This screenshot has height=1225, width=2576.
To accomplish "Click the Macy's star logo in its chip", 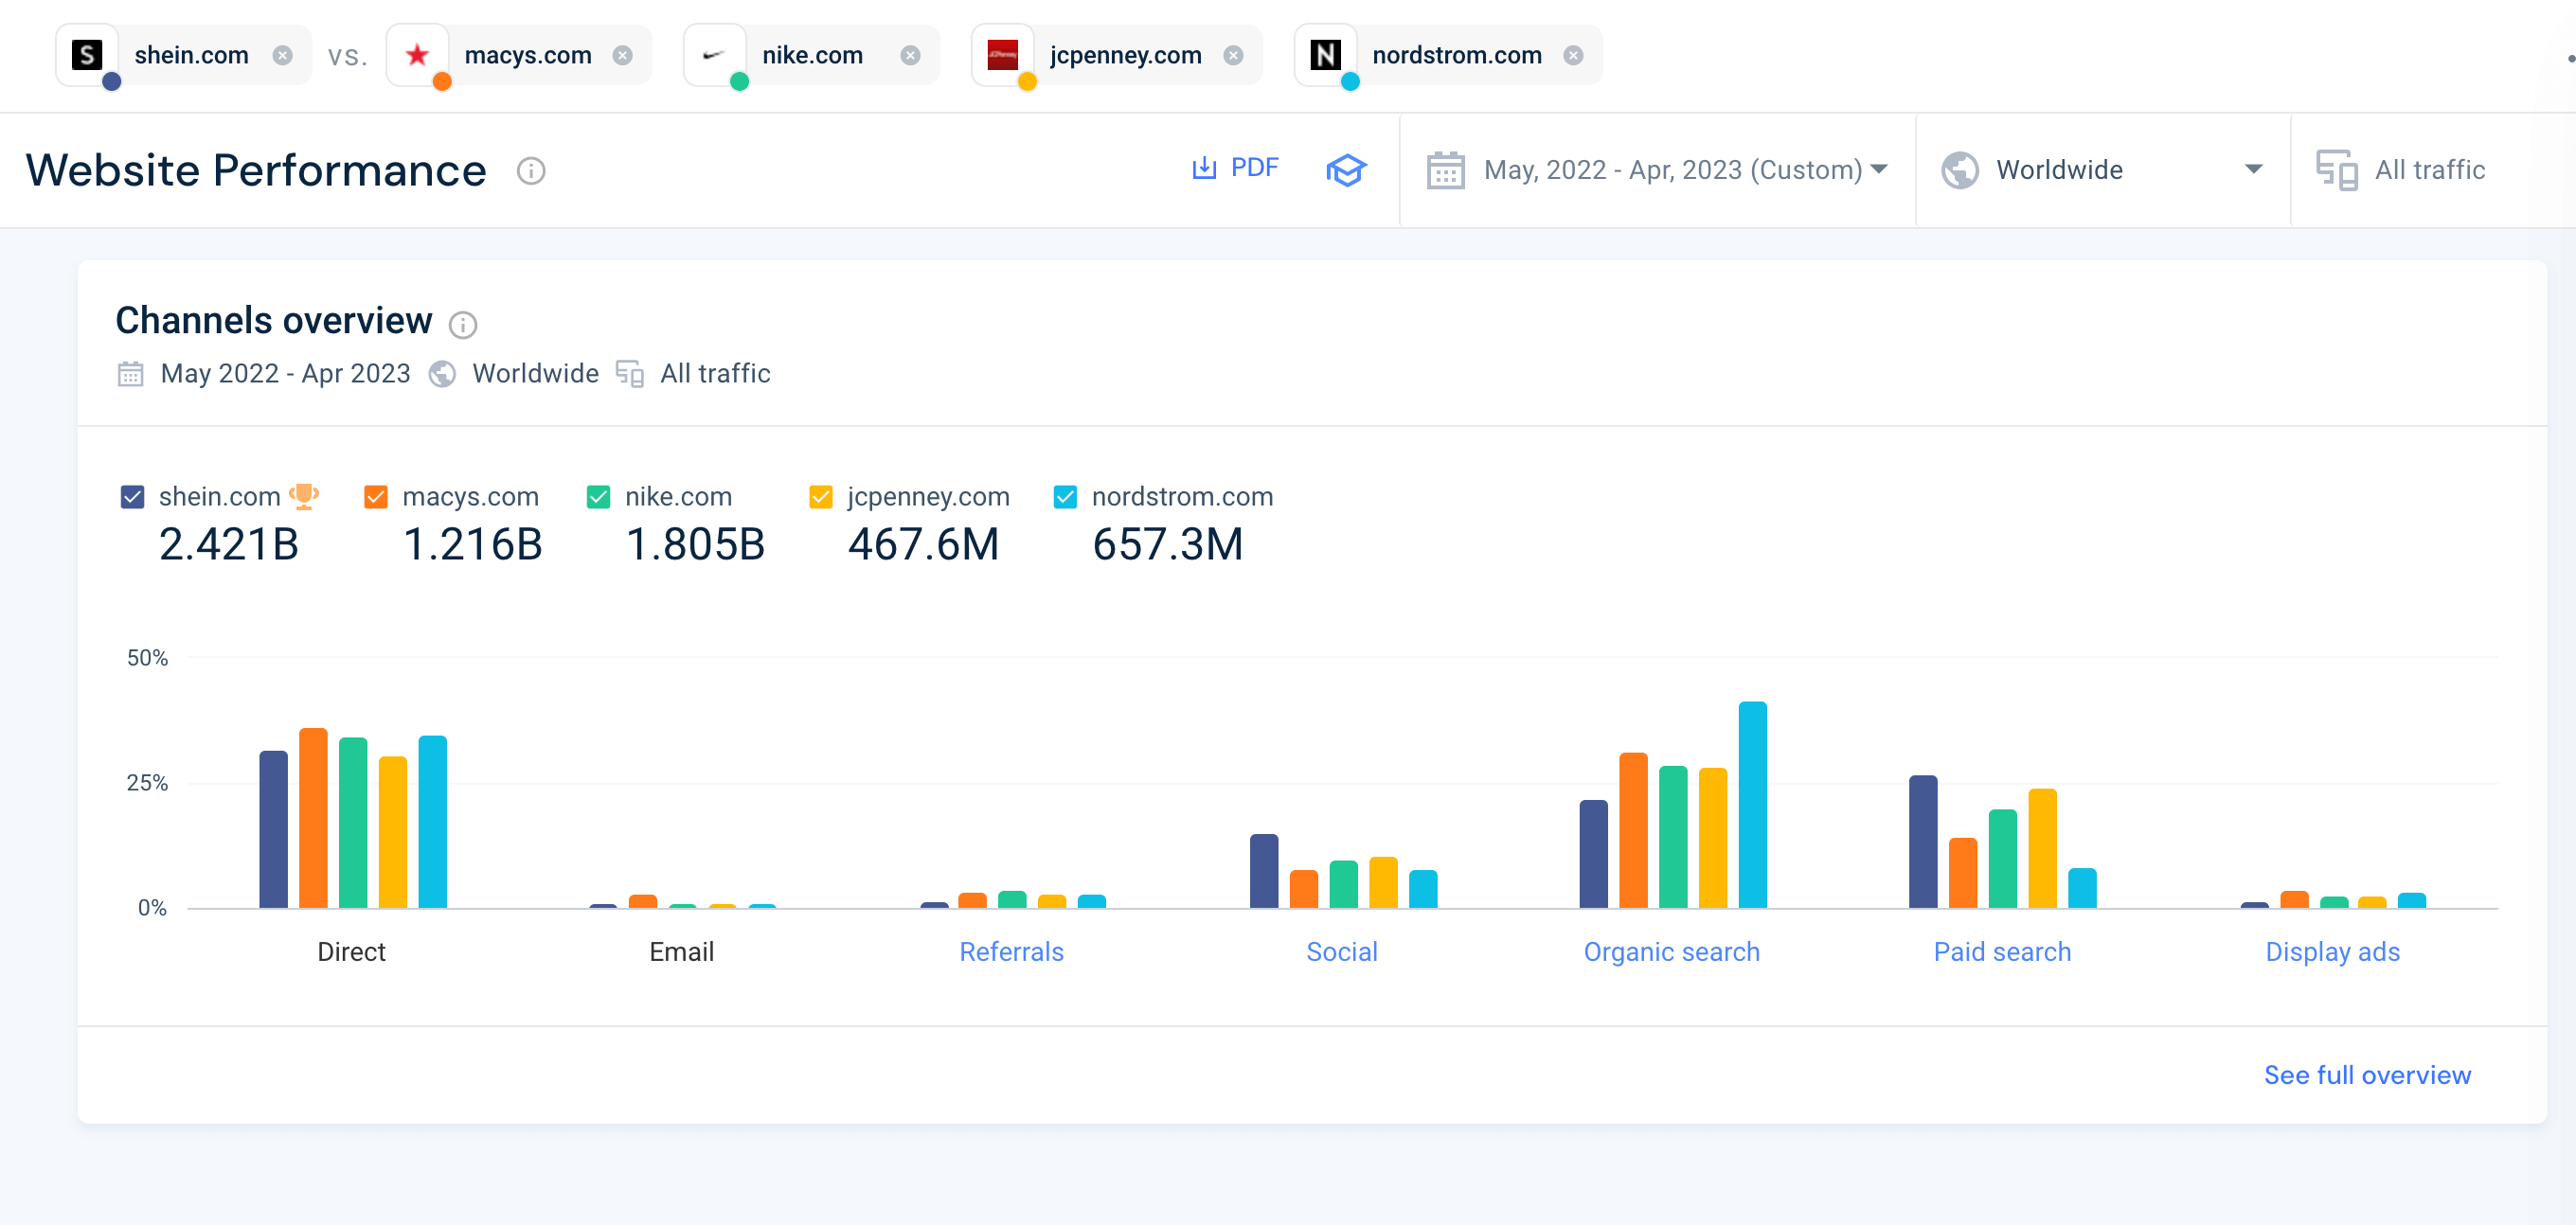I will [418, 55].
